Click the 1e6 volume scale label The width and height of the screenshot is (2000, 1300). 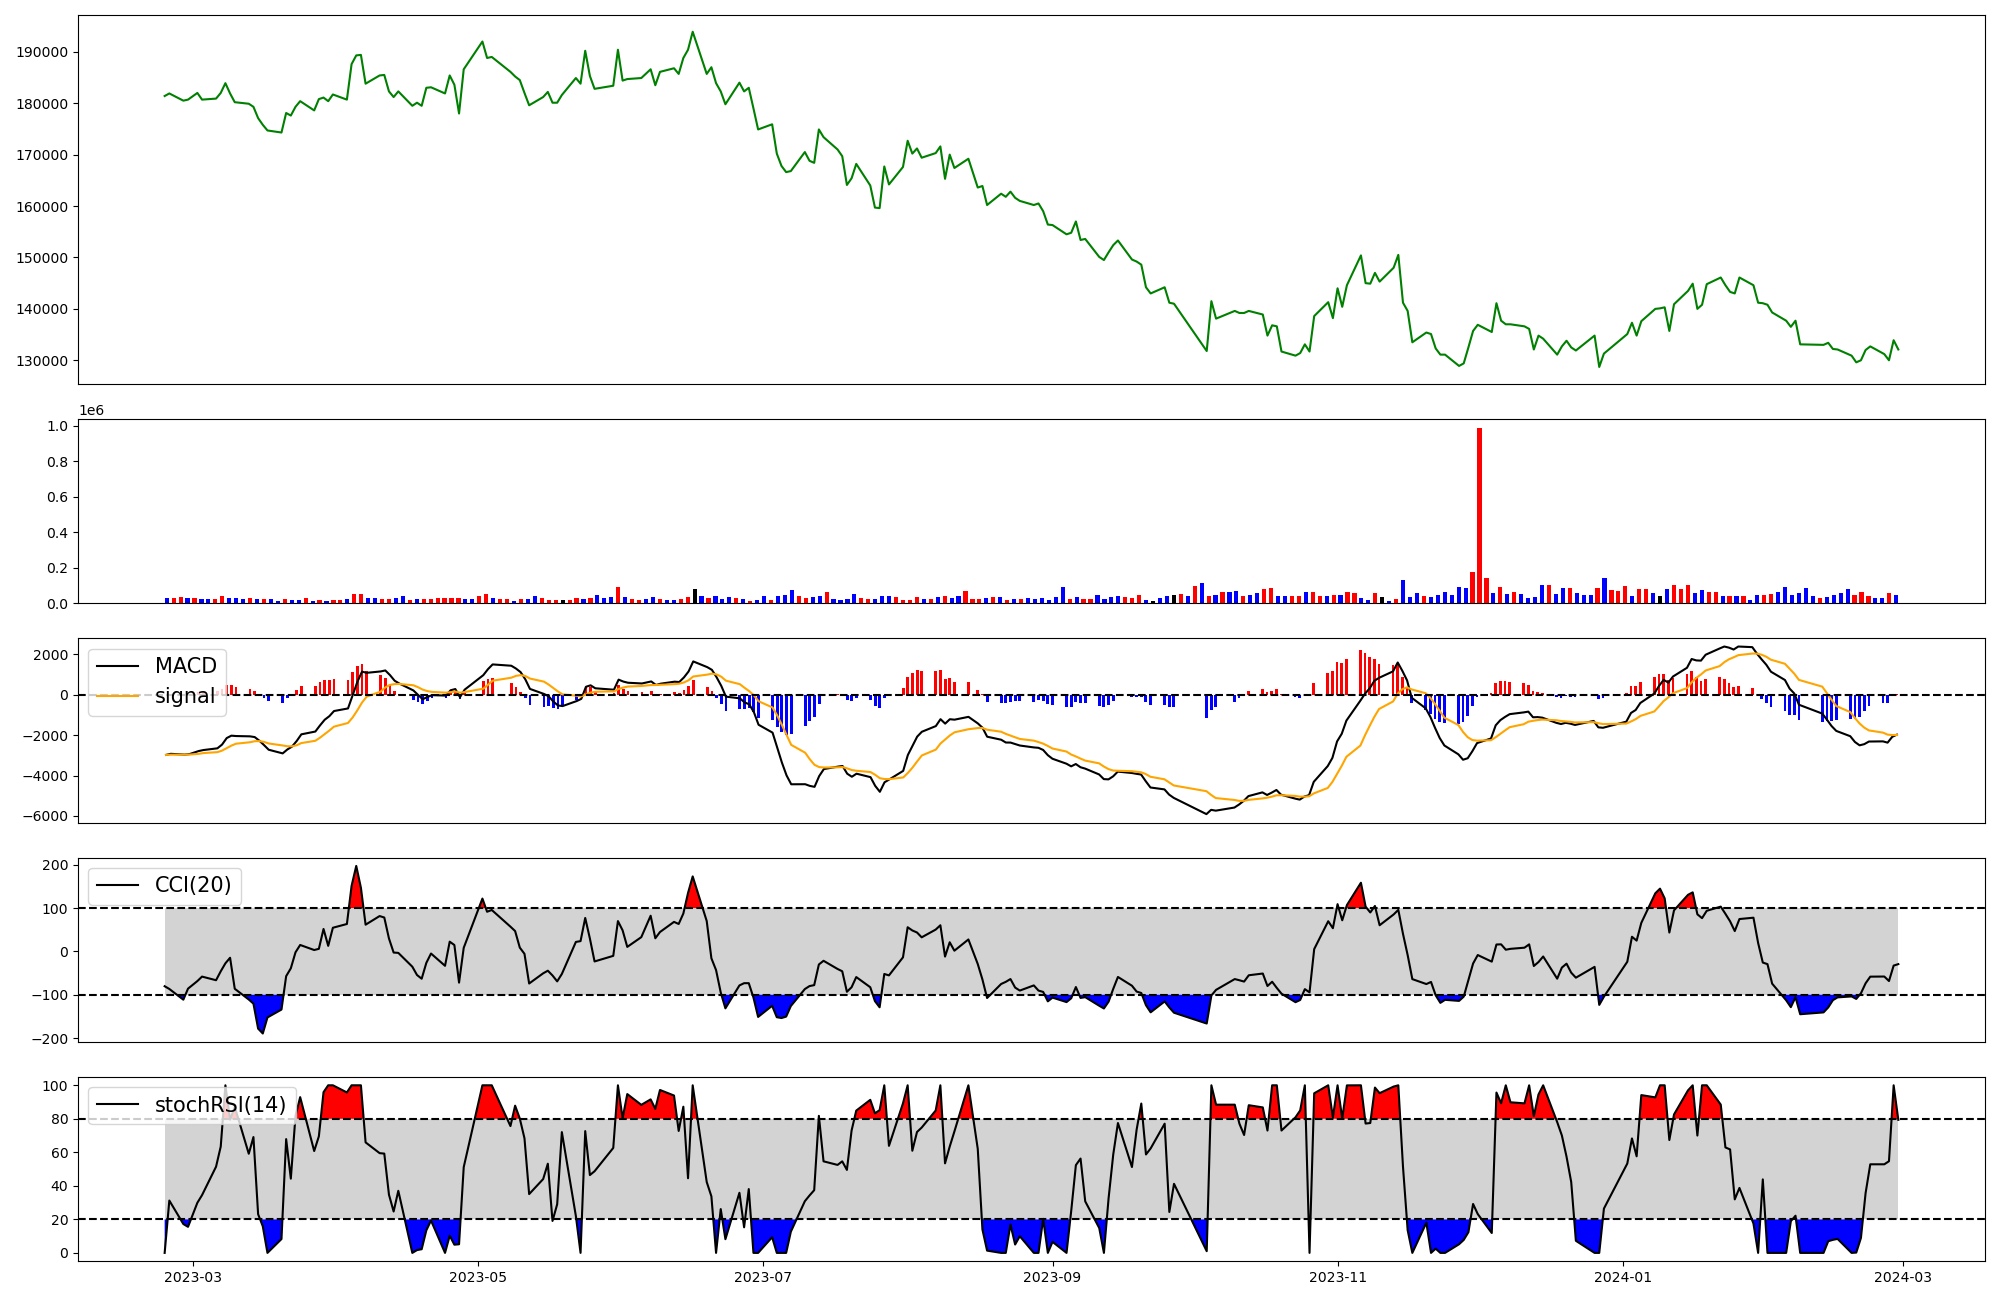click(91, 411)
